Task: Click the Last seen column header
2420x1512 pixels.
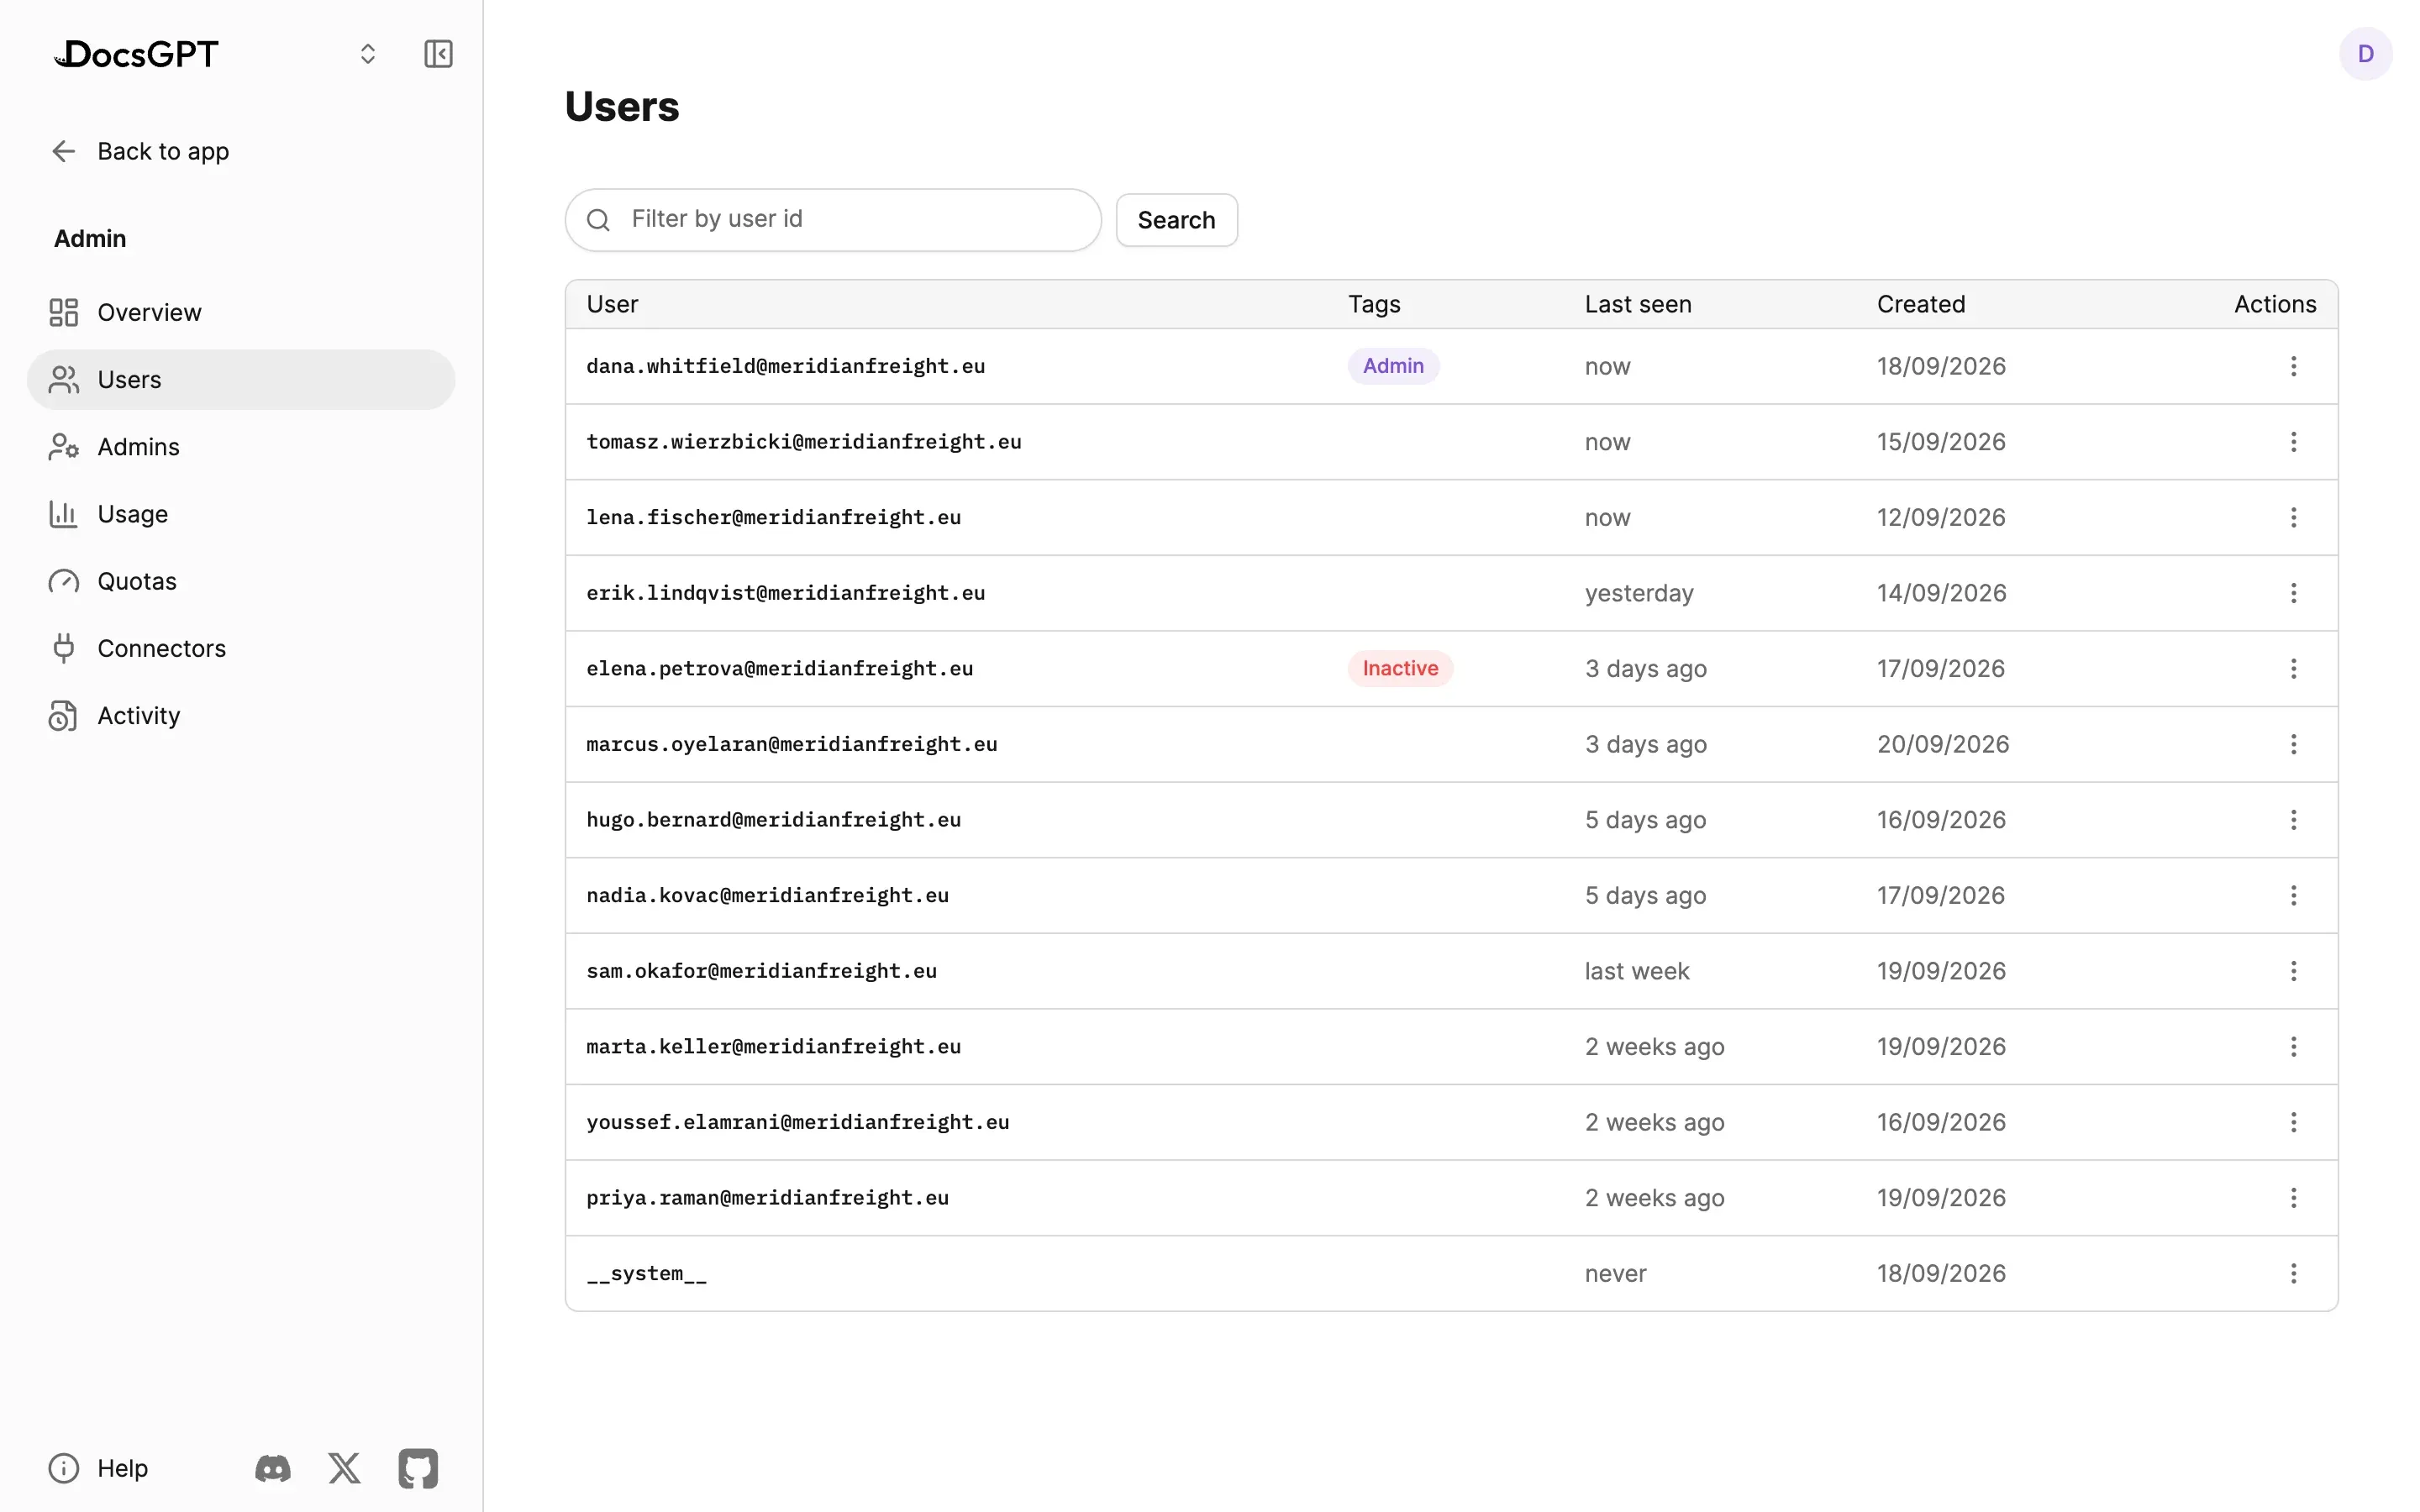Action: click(x=1638, y=304)
